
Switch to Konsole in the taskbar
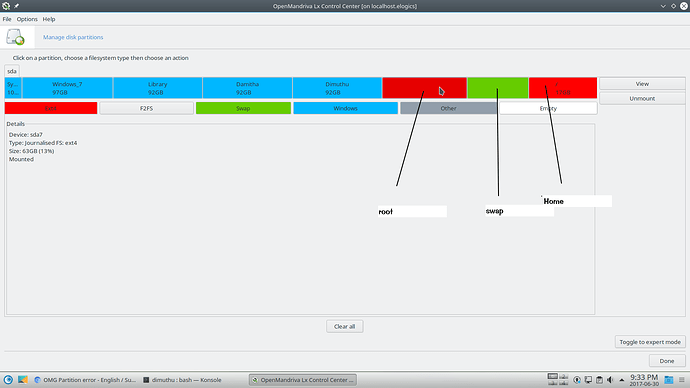[183, 380]
